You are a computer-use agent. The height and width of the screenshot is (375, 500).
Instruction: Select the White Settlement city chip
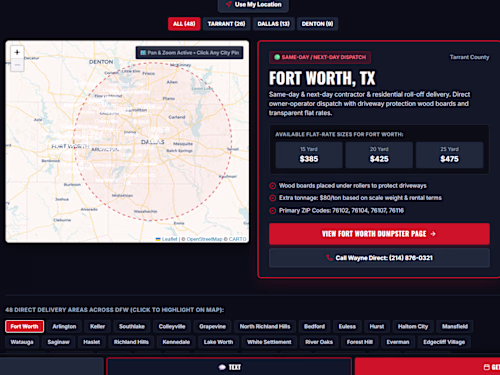pyautogui.click(x=269, y=342)
